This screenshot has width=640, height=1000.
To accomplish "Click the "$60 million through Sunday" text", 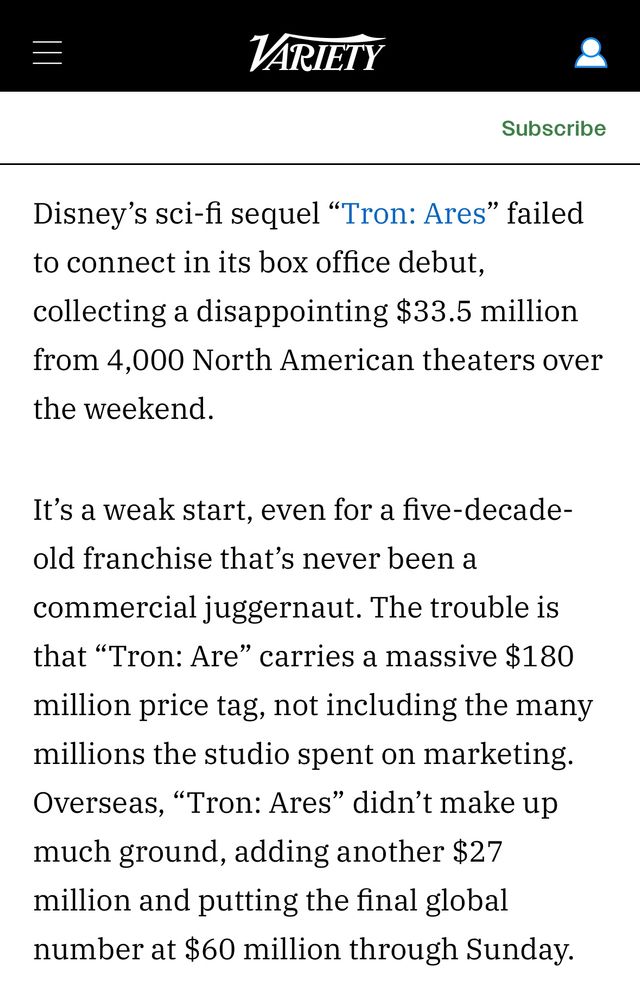I will click(379, 950).
